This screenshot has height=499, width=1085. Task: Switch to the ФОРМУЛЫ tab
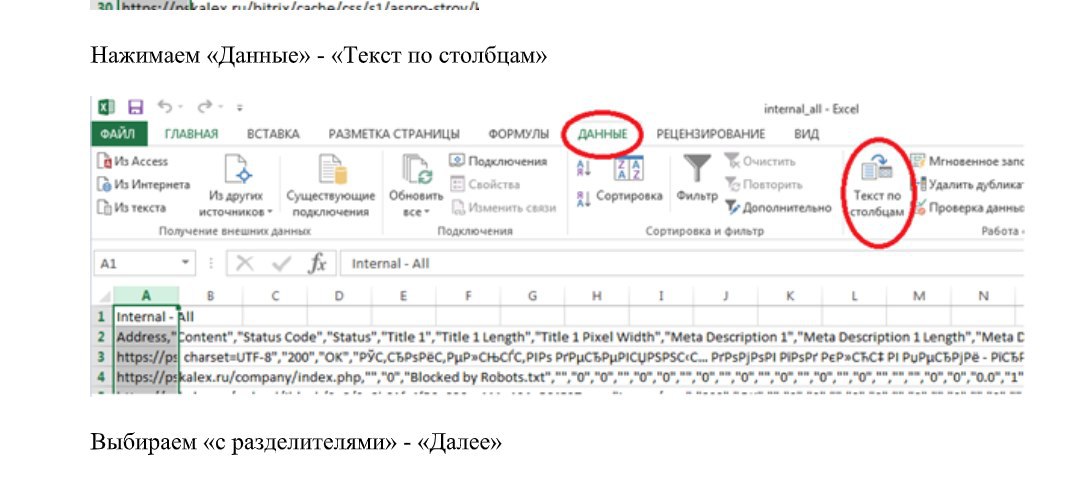519,134
